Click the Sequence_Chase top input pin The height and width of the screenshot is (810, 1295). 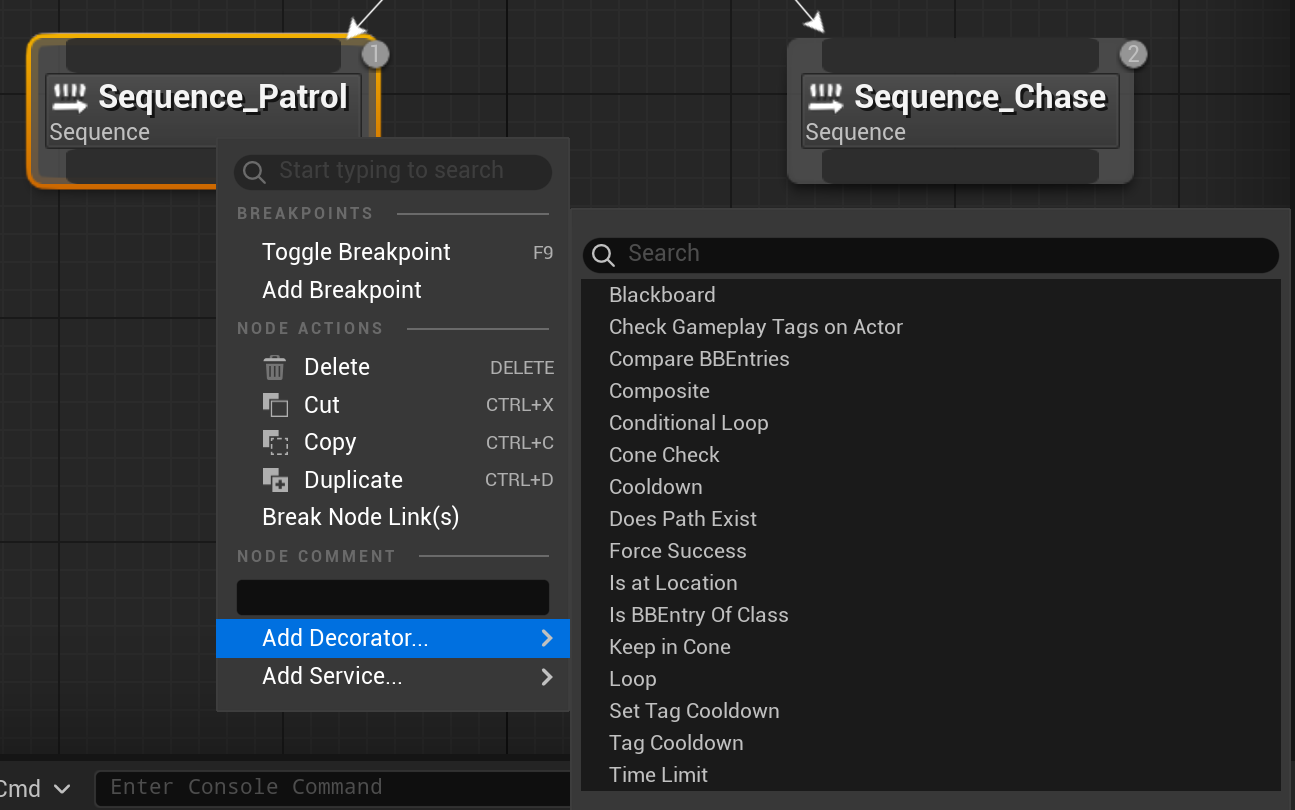click(x=960, y=56)
